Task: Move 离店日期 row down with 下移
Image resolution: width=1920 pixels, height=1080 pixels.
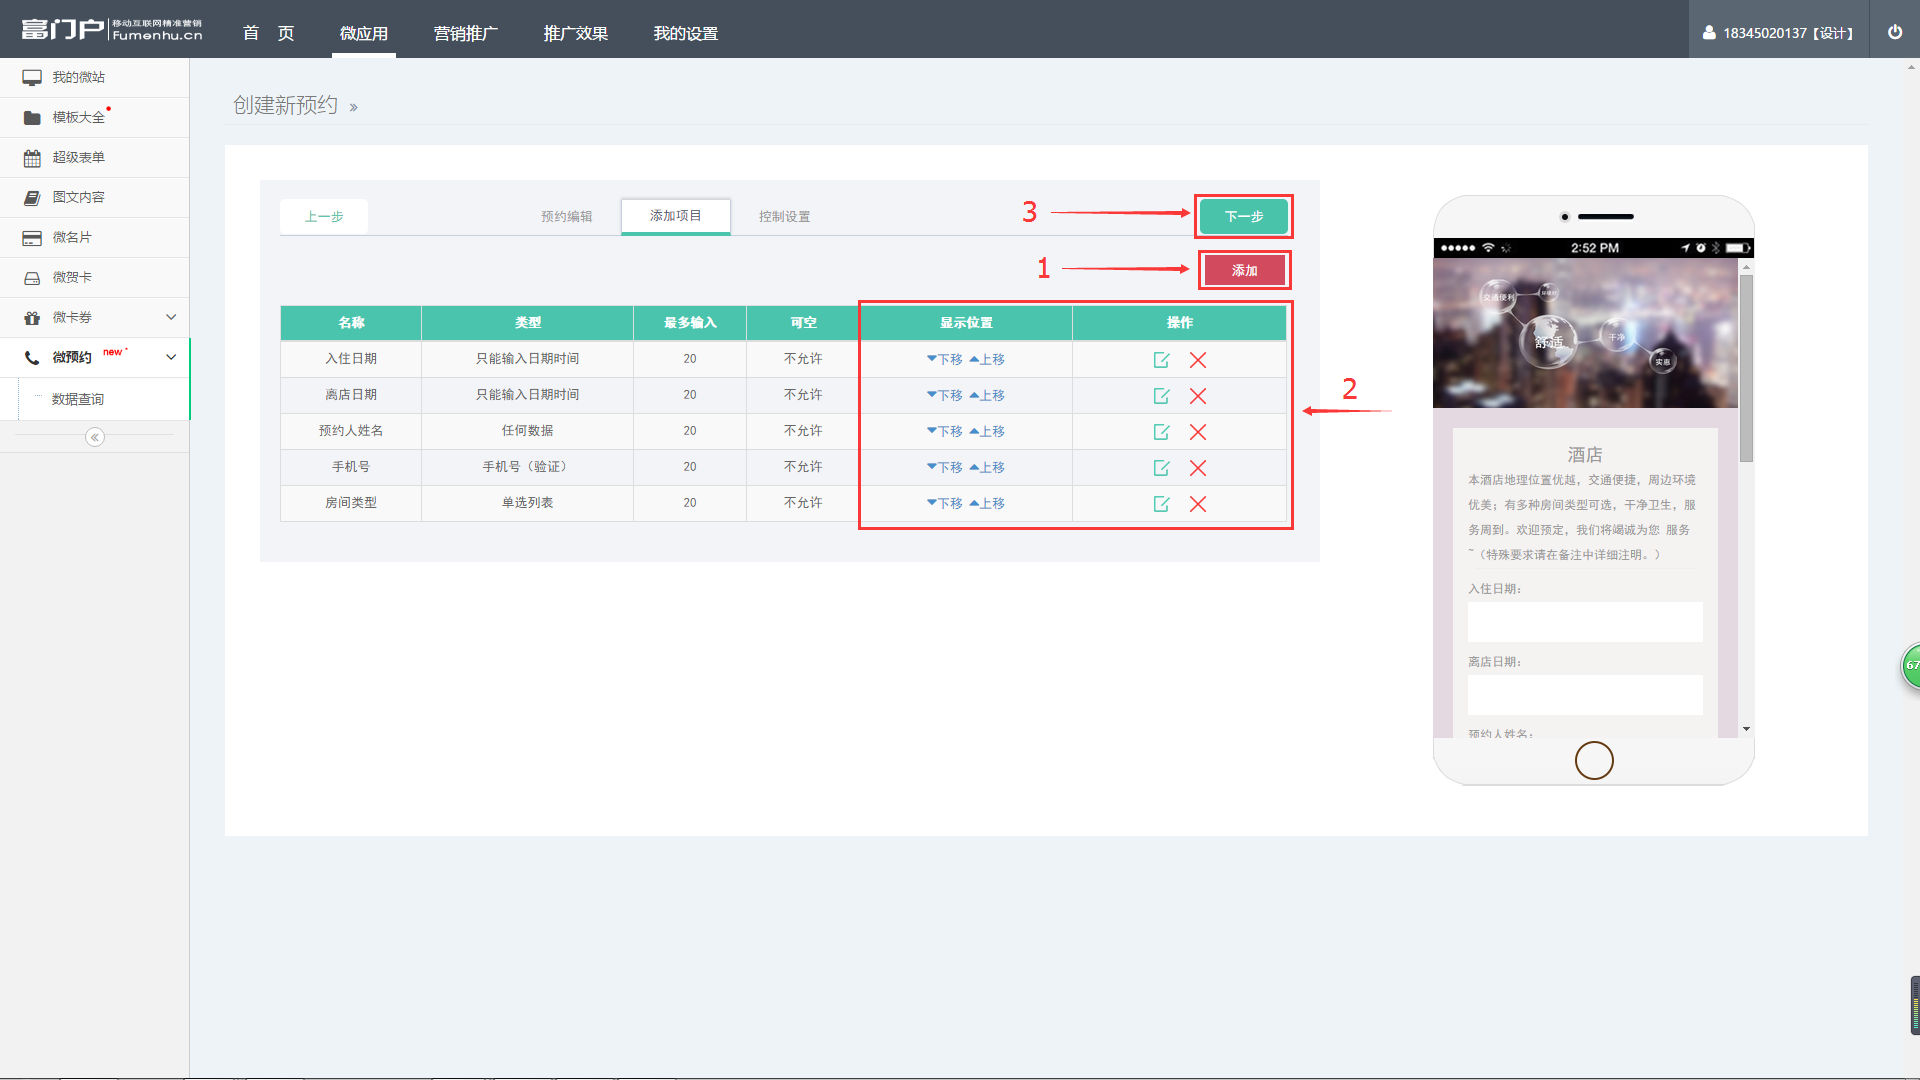Action: pyautogui.click(x=944, y=395)
